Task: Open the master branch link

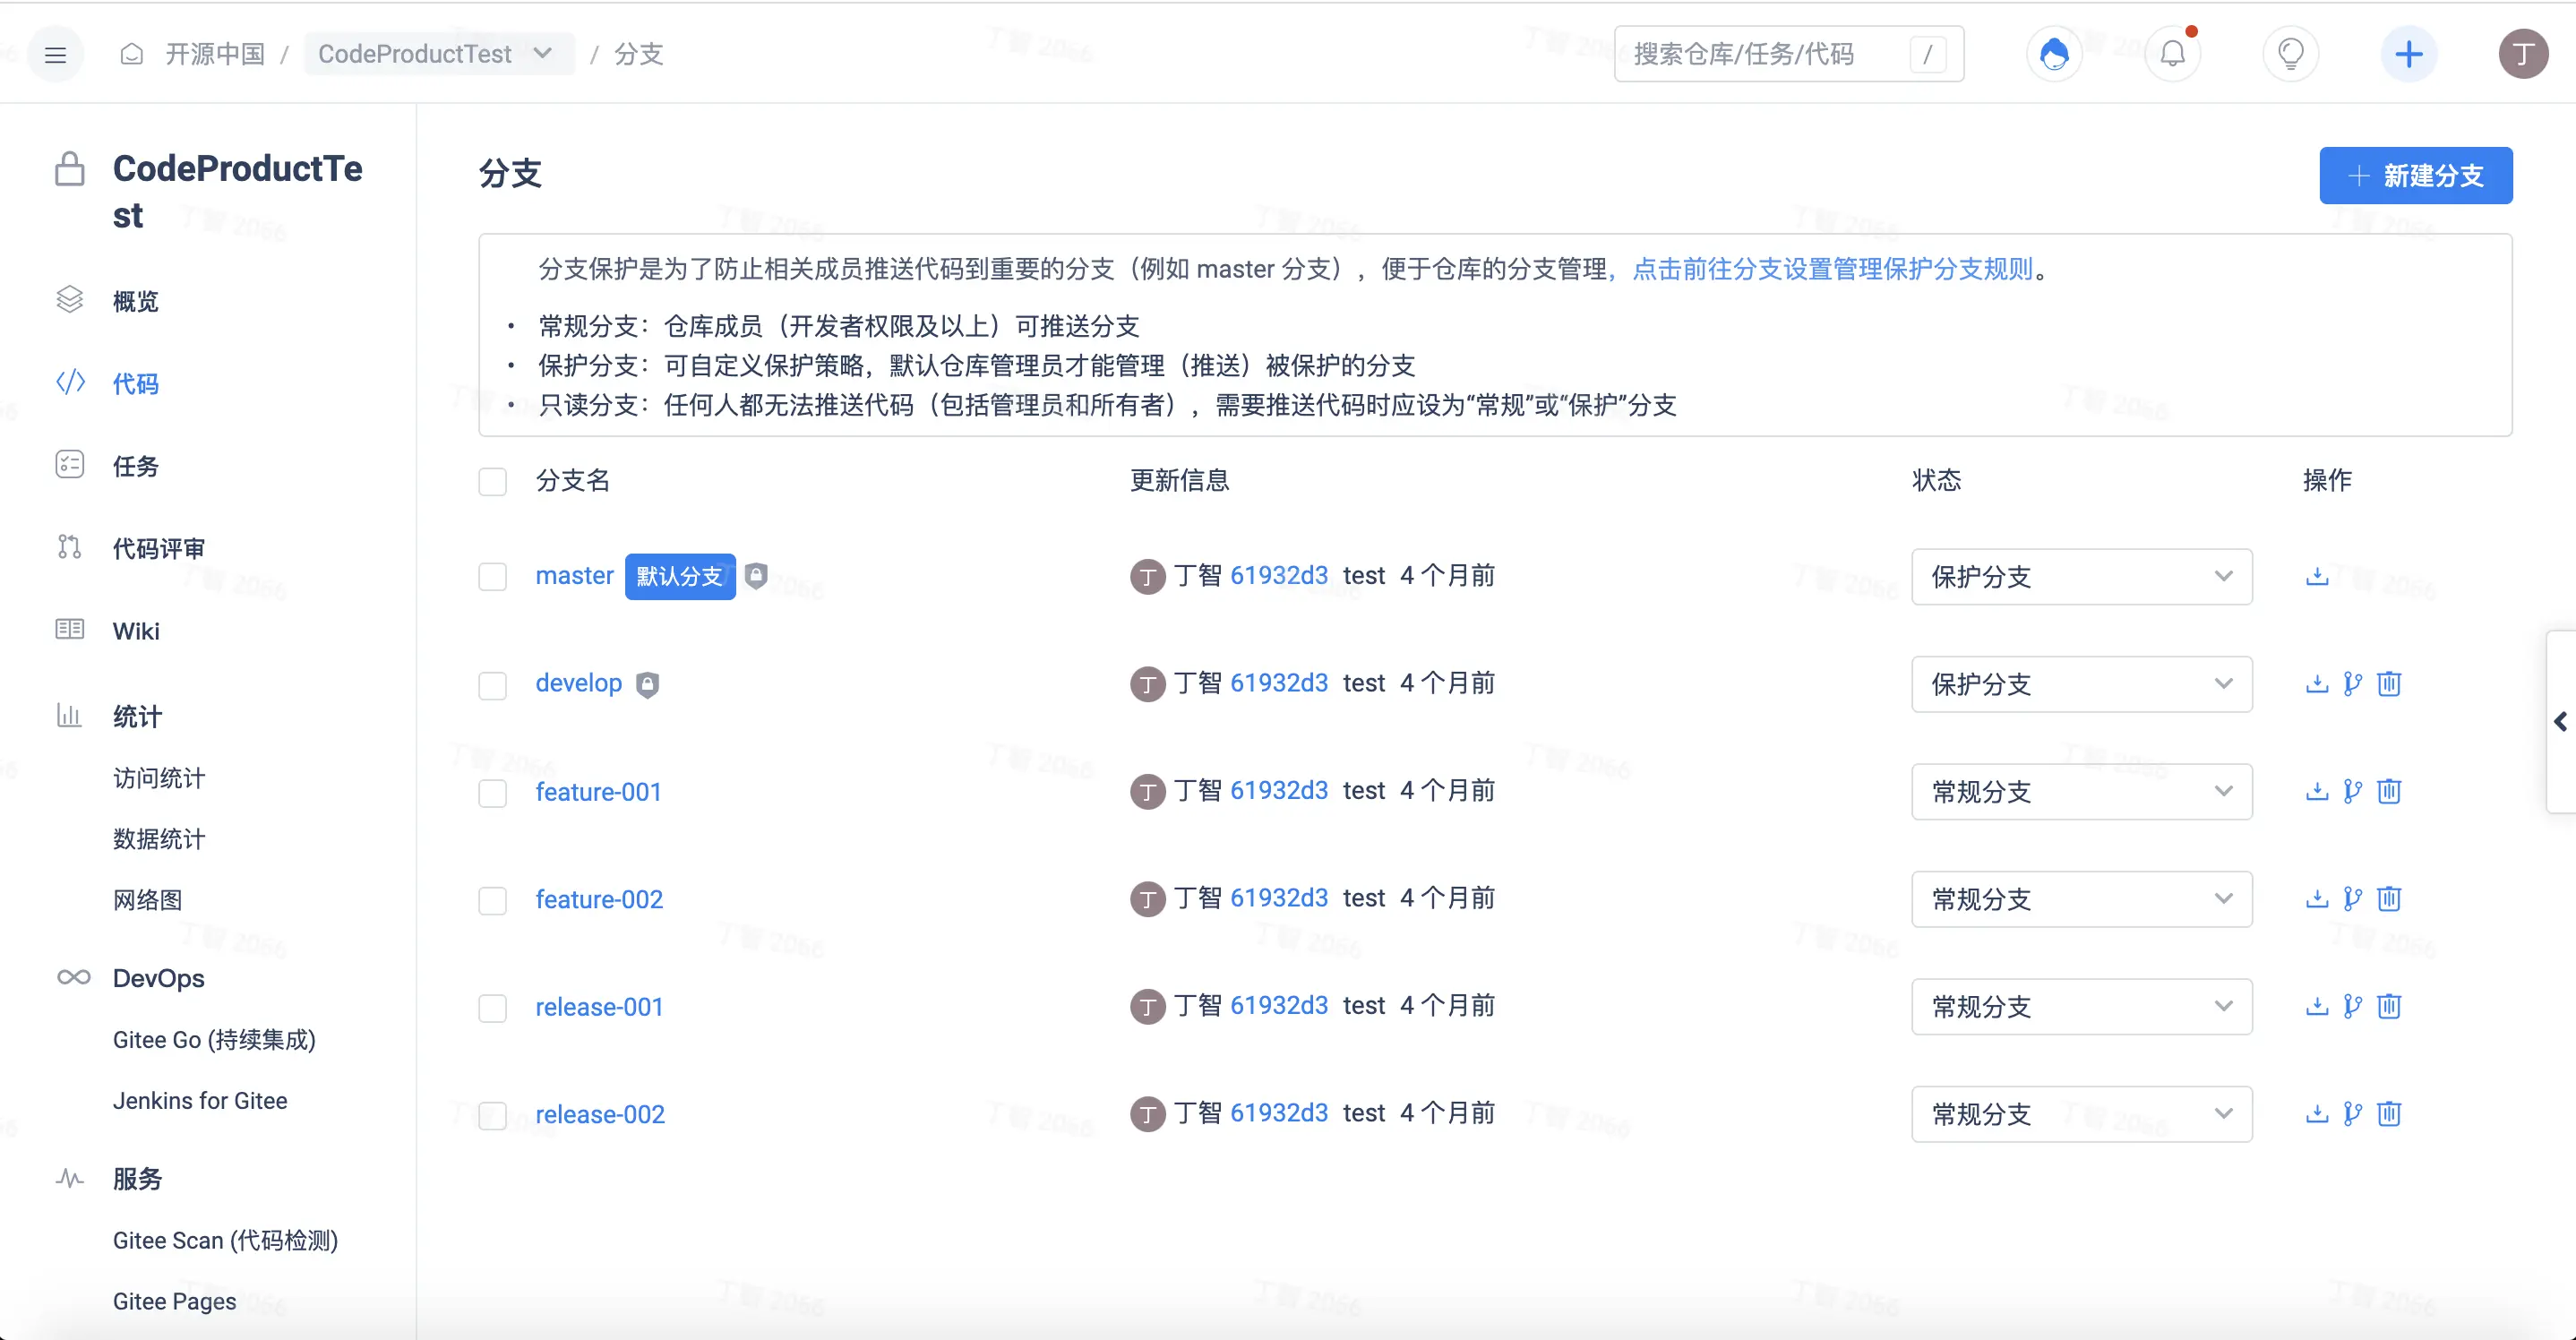Action: pyautogui.click(x=574, y=576)
